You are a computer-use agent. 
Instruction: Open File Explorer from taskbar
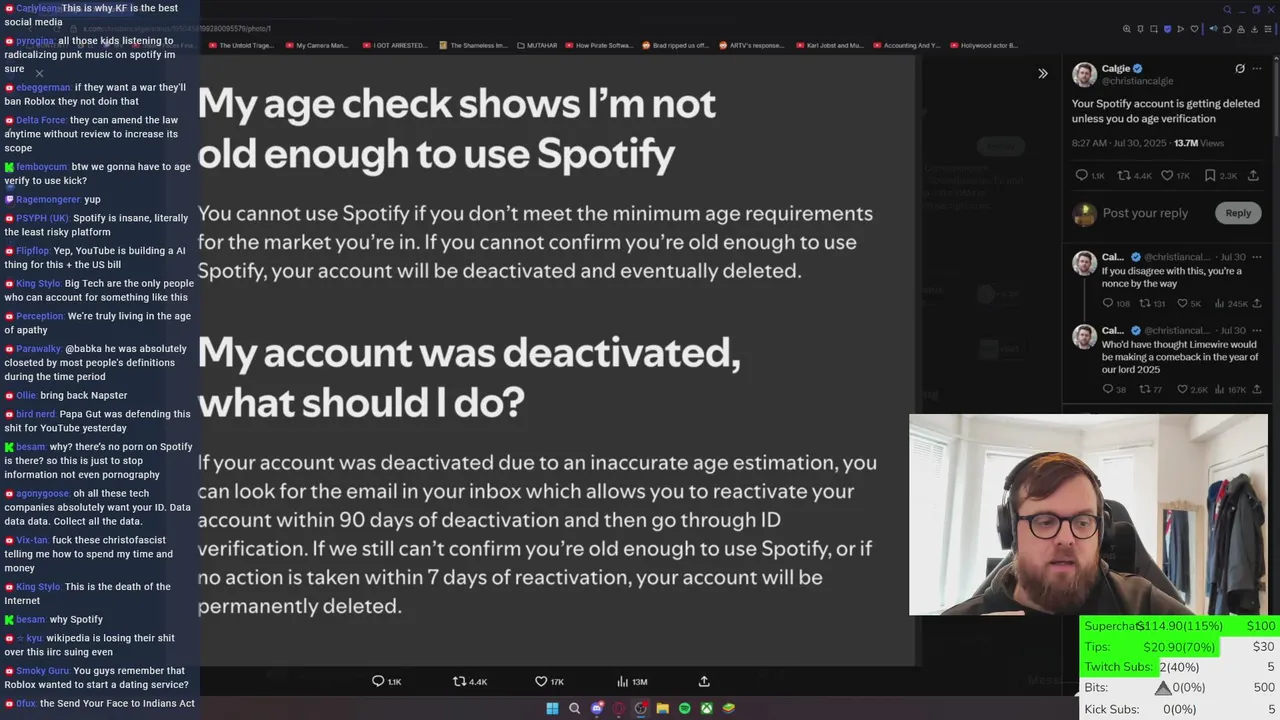click(x=663, y=708)
